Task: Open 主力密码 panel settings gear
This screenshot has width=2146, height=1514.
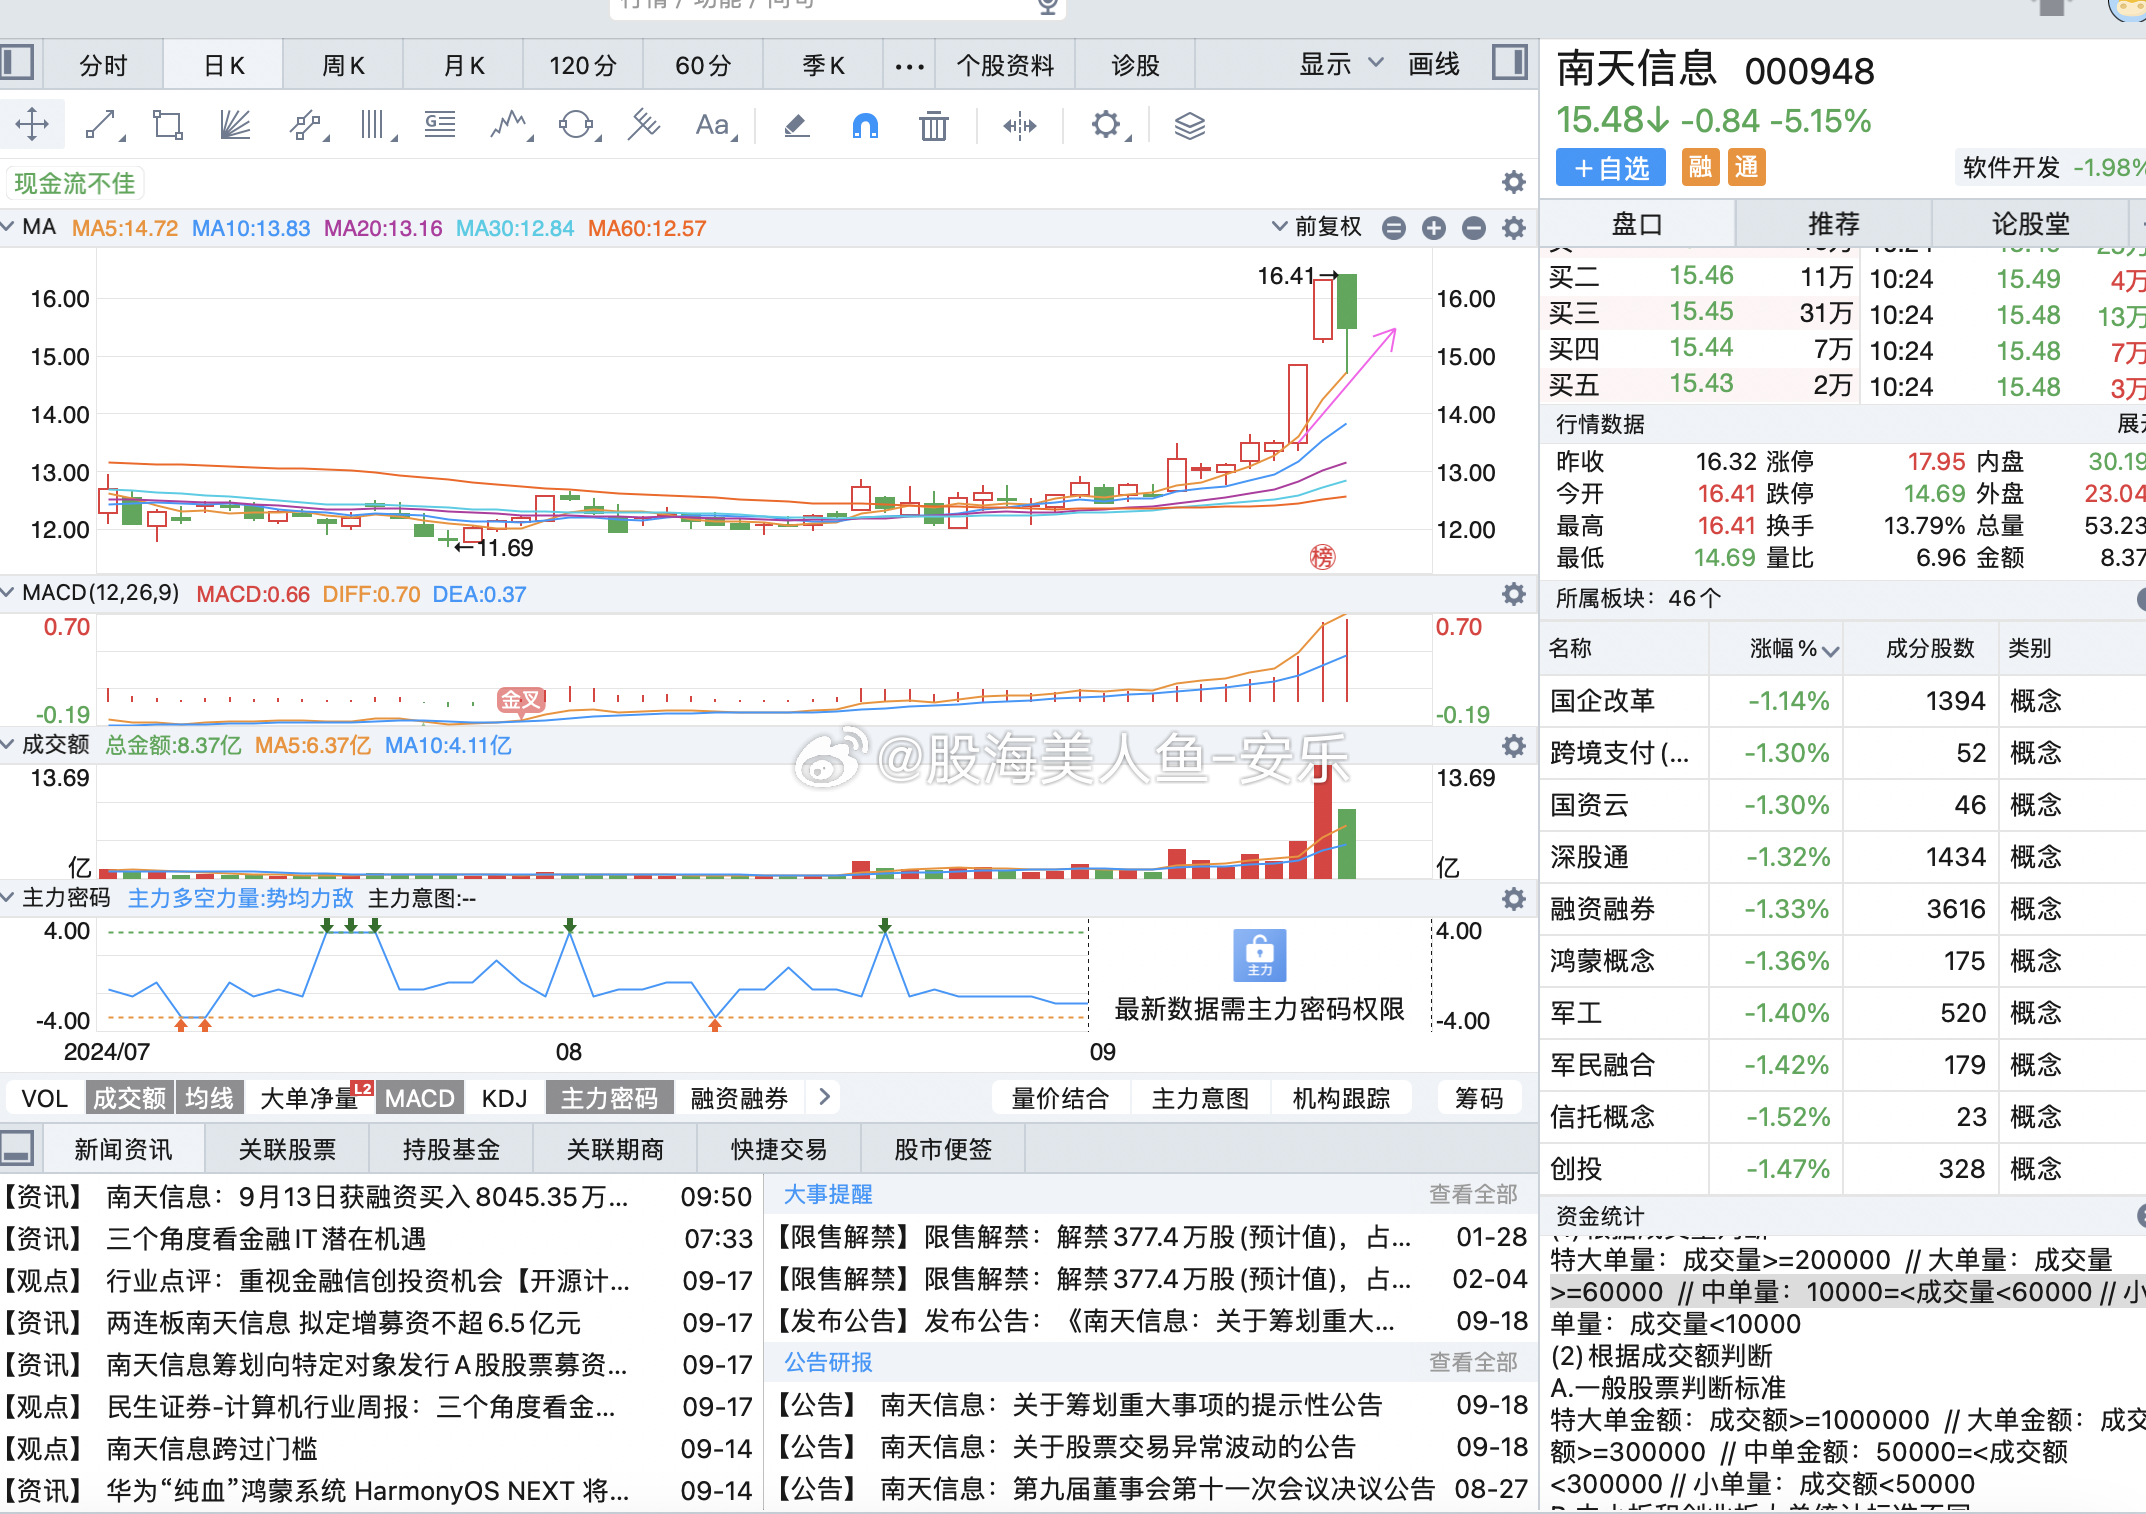Action: [1514, 899]
